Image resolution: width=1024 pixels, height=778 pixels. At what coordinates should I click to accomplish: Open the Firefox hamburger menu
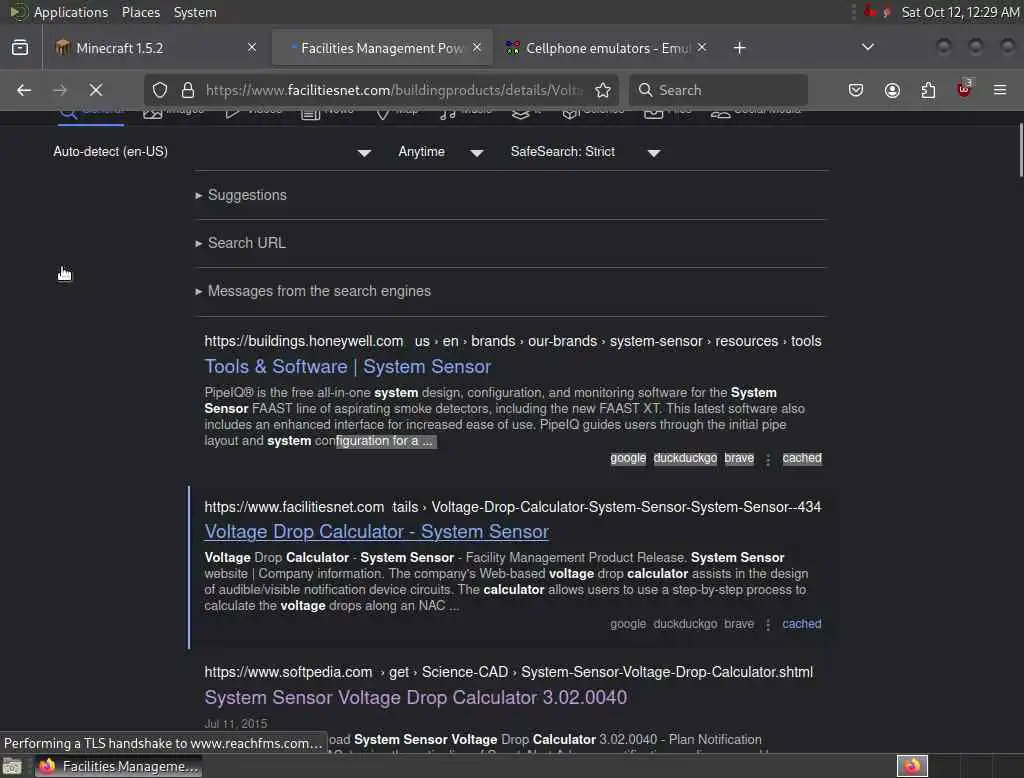1000,90
